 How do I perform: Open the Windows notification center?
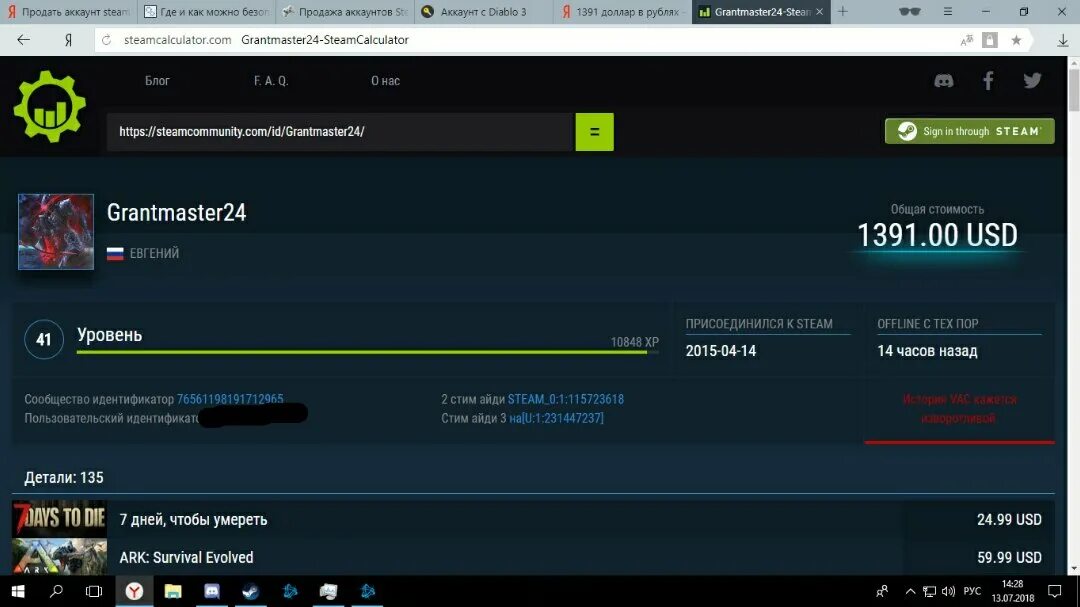[x=1055, y=591]
